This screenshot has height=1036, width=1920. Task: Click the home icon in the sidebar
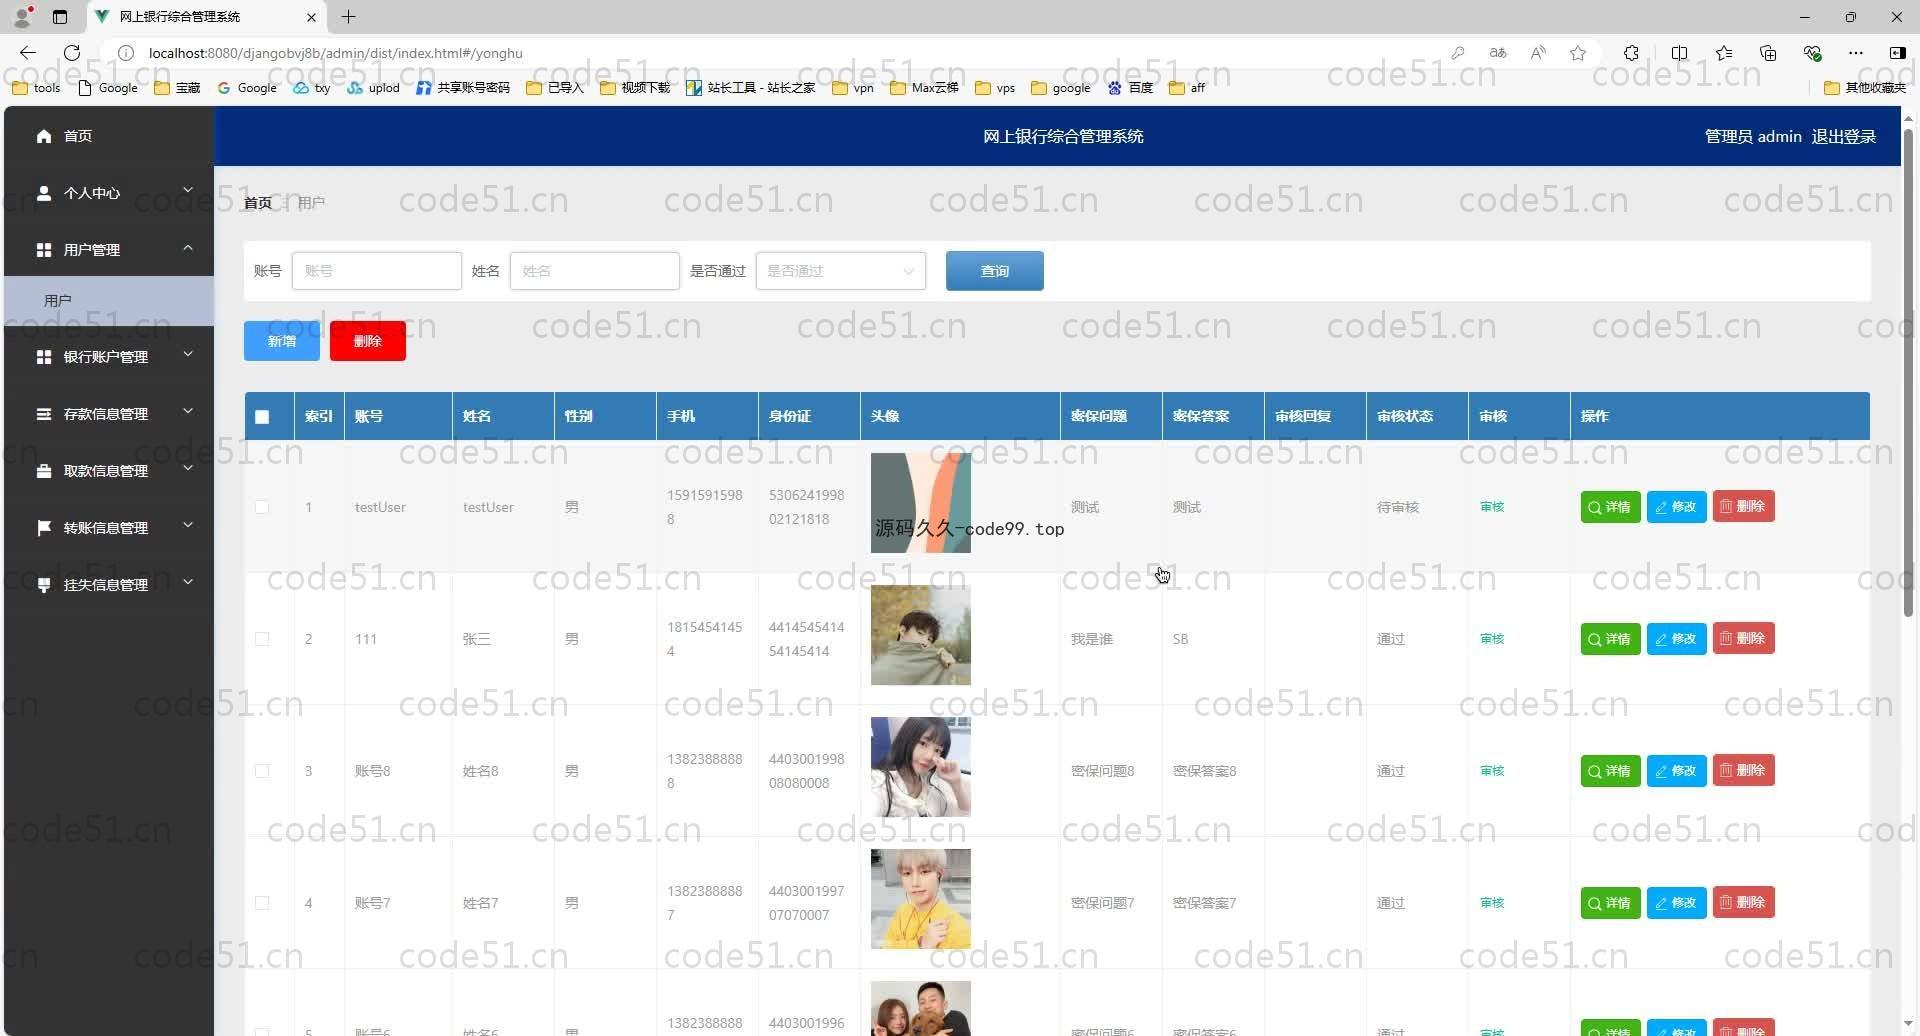(x=44, y=136)
